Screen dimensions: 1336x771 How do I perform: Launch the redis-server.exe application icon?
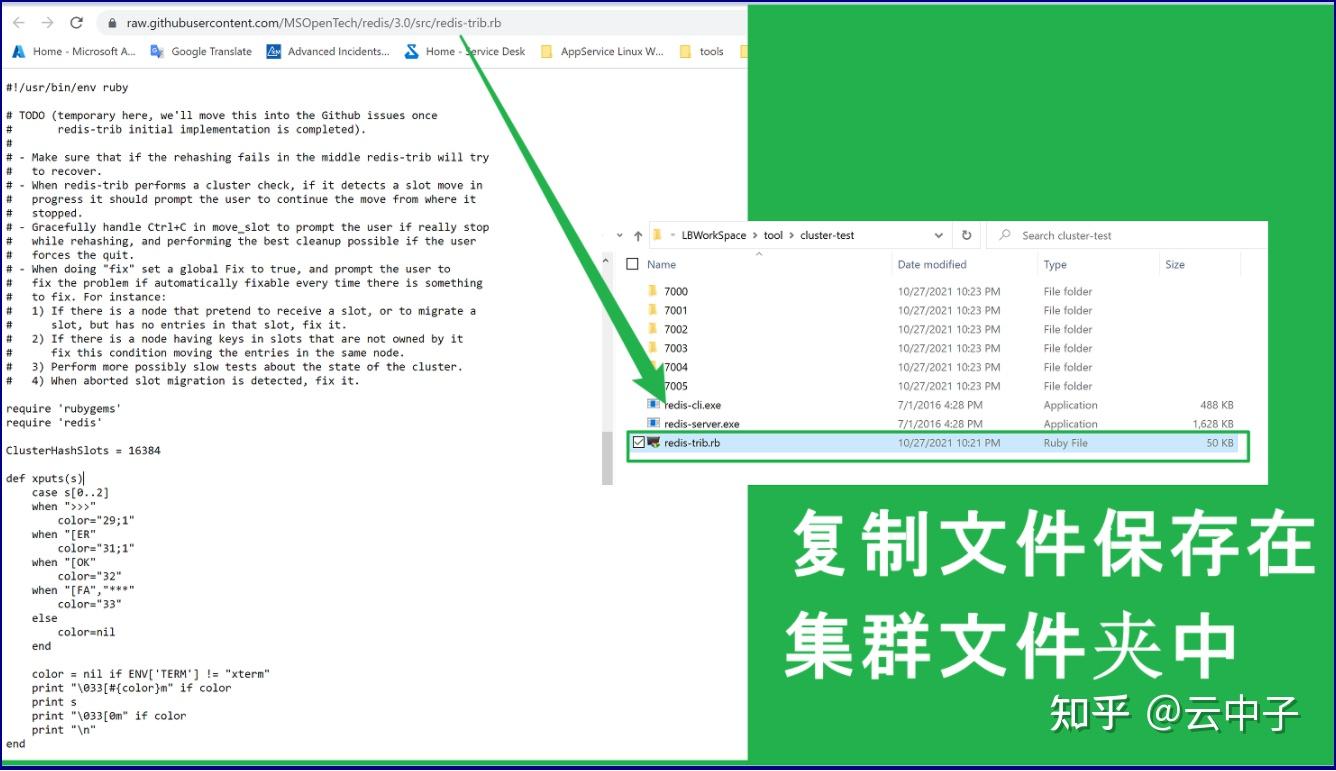click(655, 424)
